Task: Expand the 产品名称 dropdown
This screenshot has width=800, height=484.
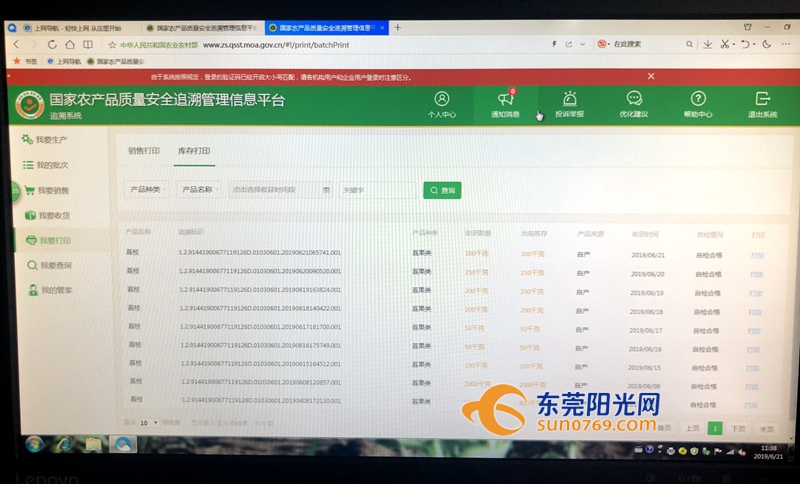Action: tap(199, 189)
